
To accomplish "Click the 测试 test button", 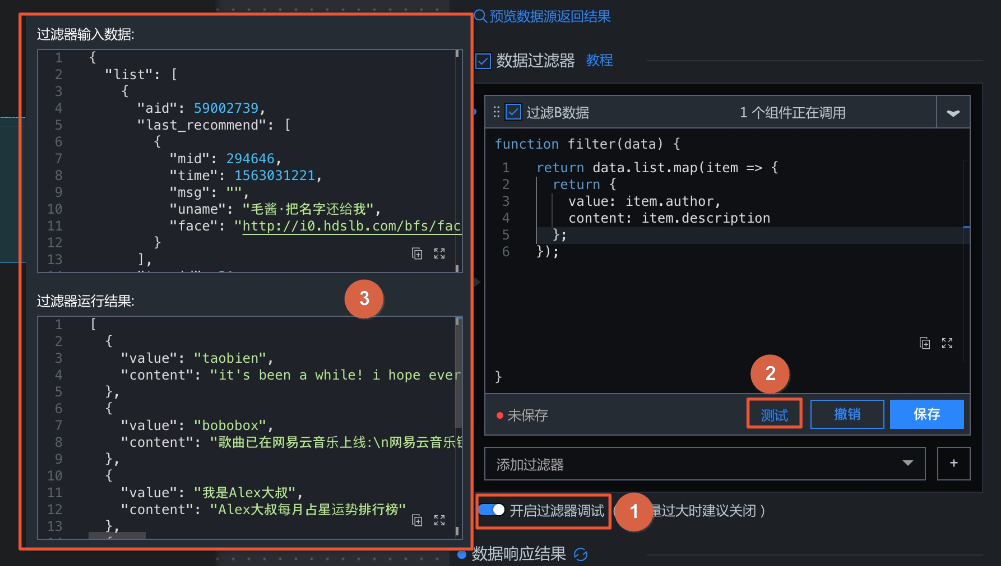I will (x=774, y=415).
